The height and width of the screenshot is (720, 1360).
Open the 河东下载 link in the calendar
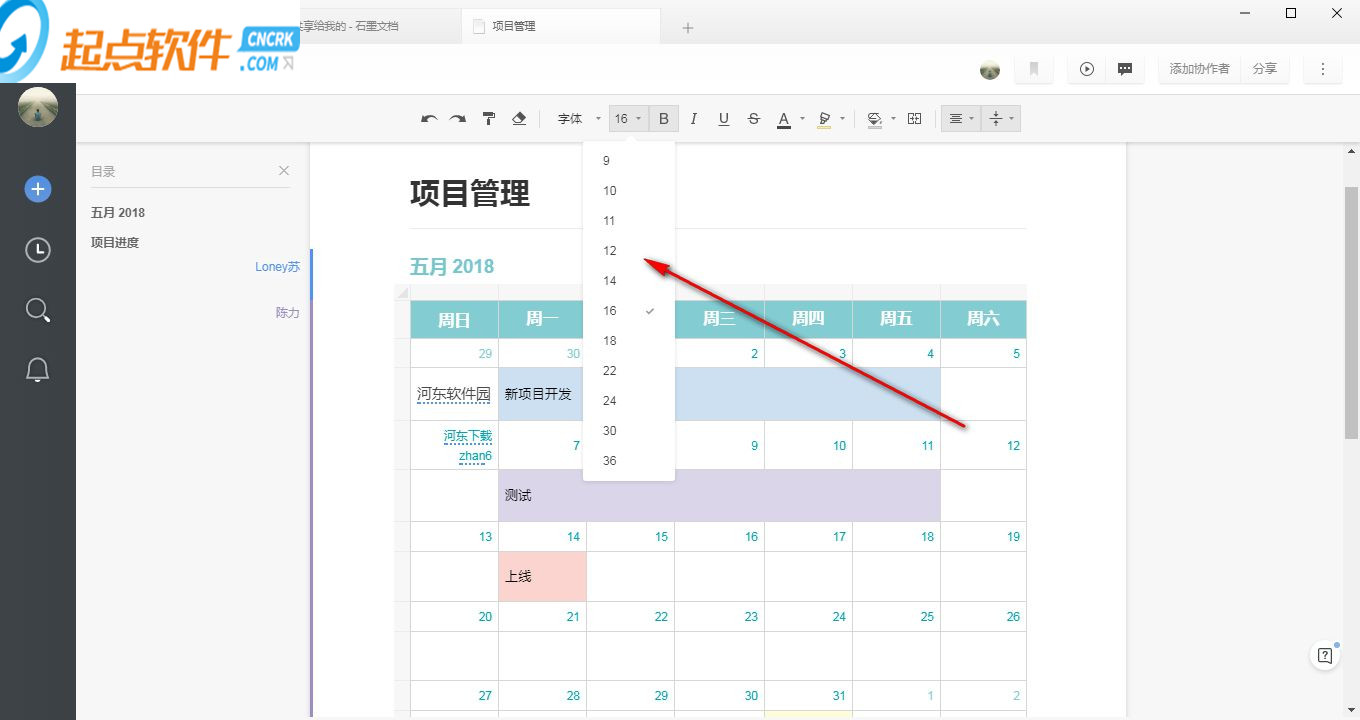468,436
